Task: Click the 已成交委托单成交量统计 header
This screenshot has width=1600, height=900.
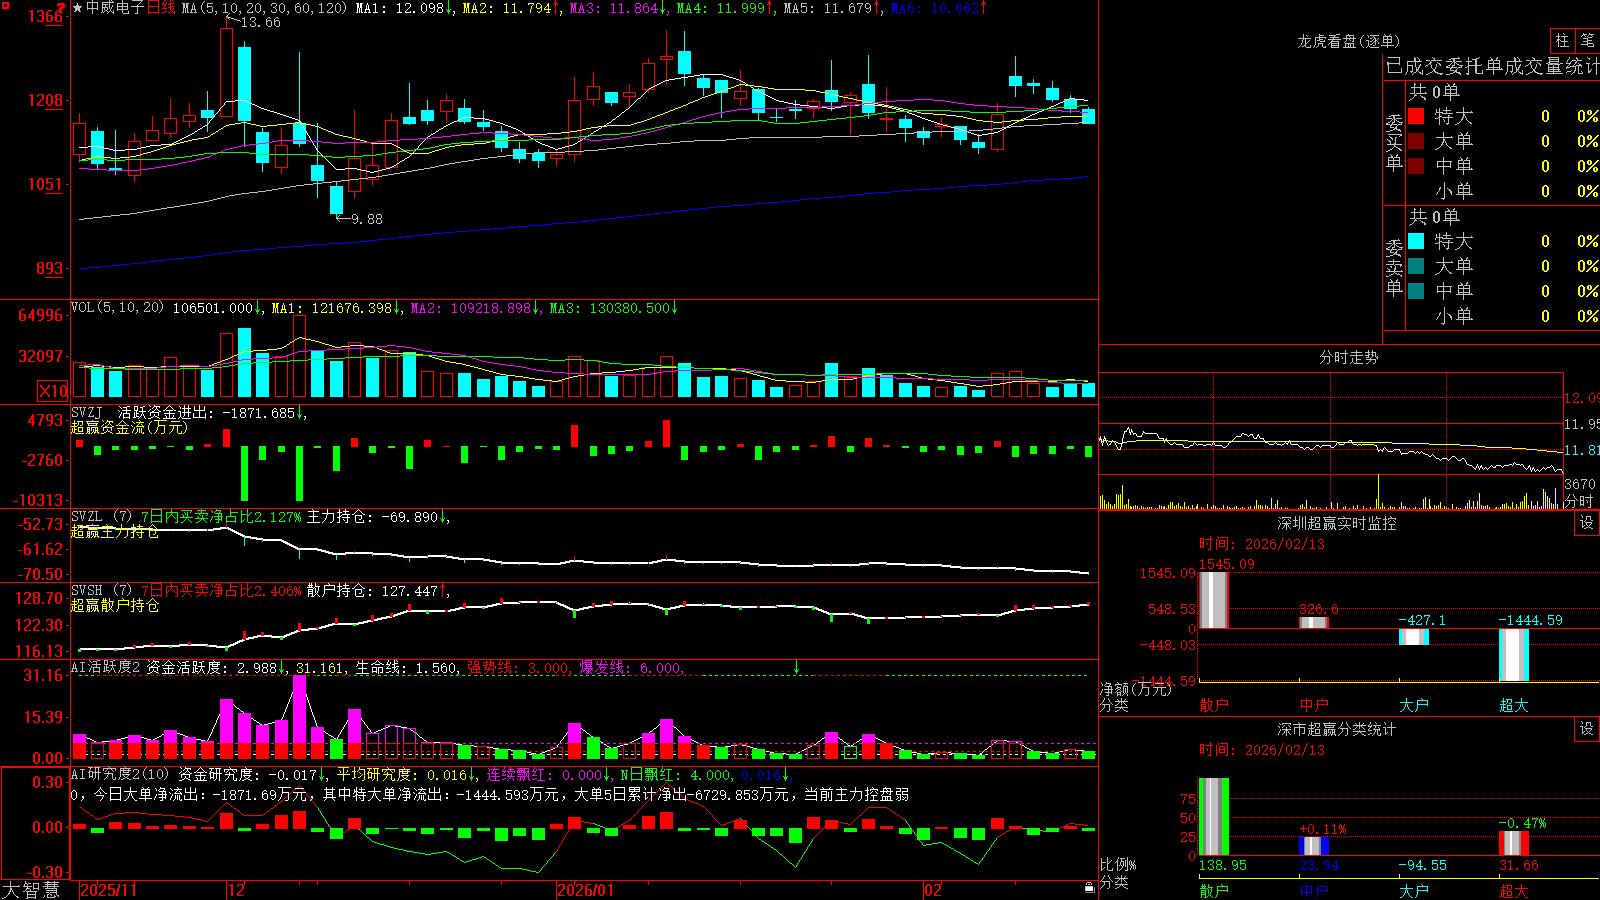Action: click(1492, 66)
